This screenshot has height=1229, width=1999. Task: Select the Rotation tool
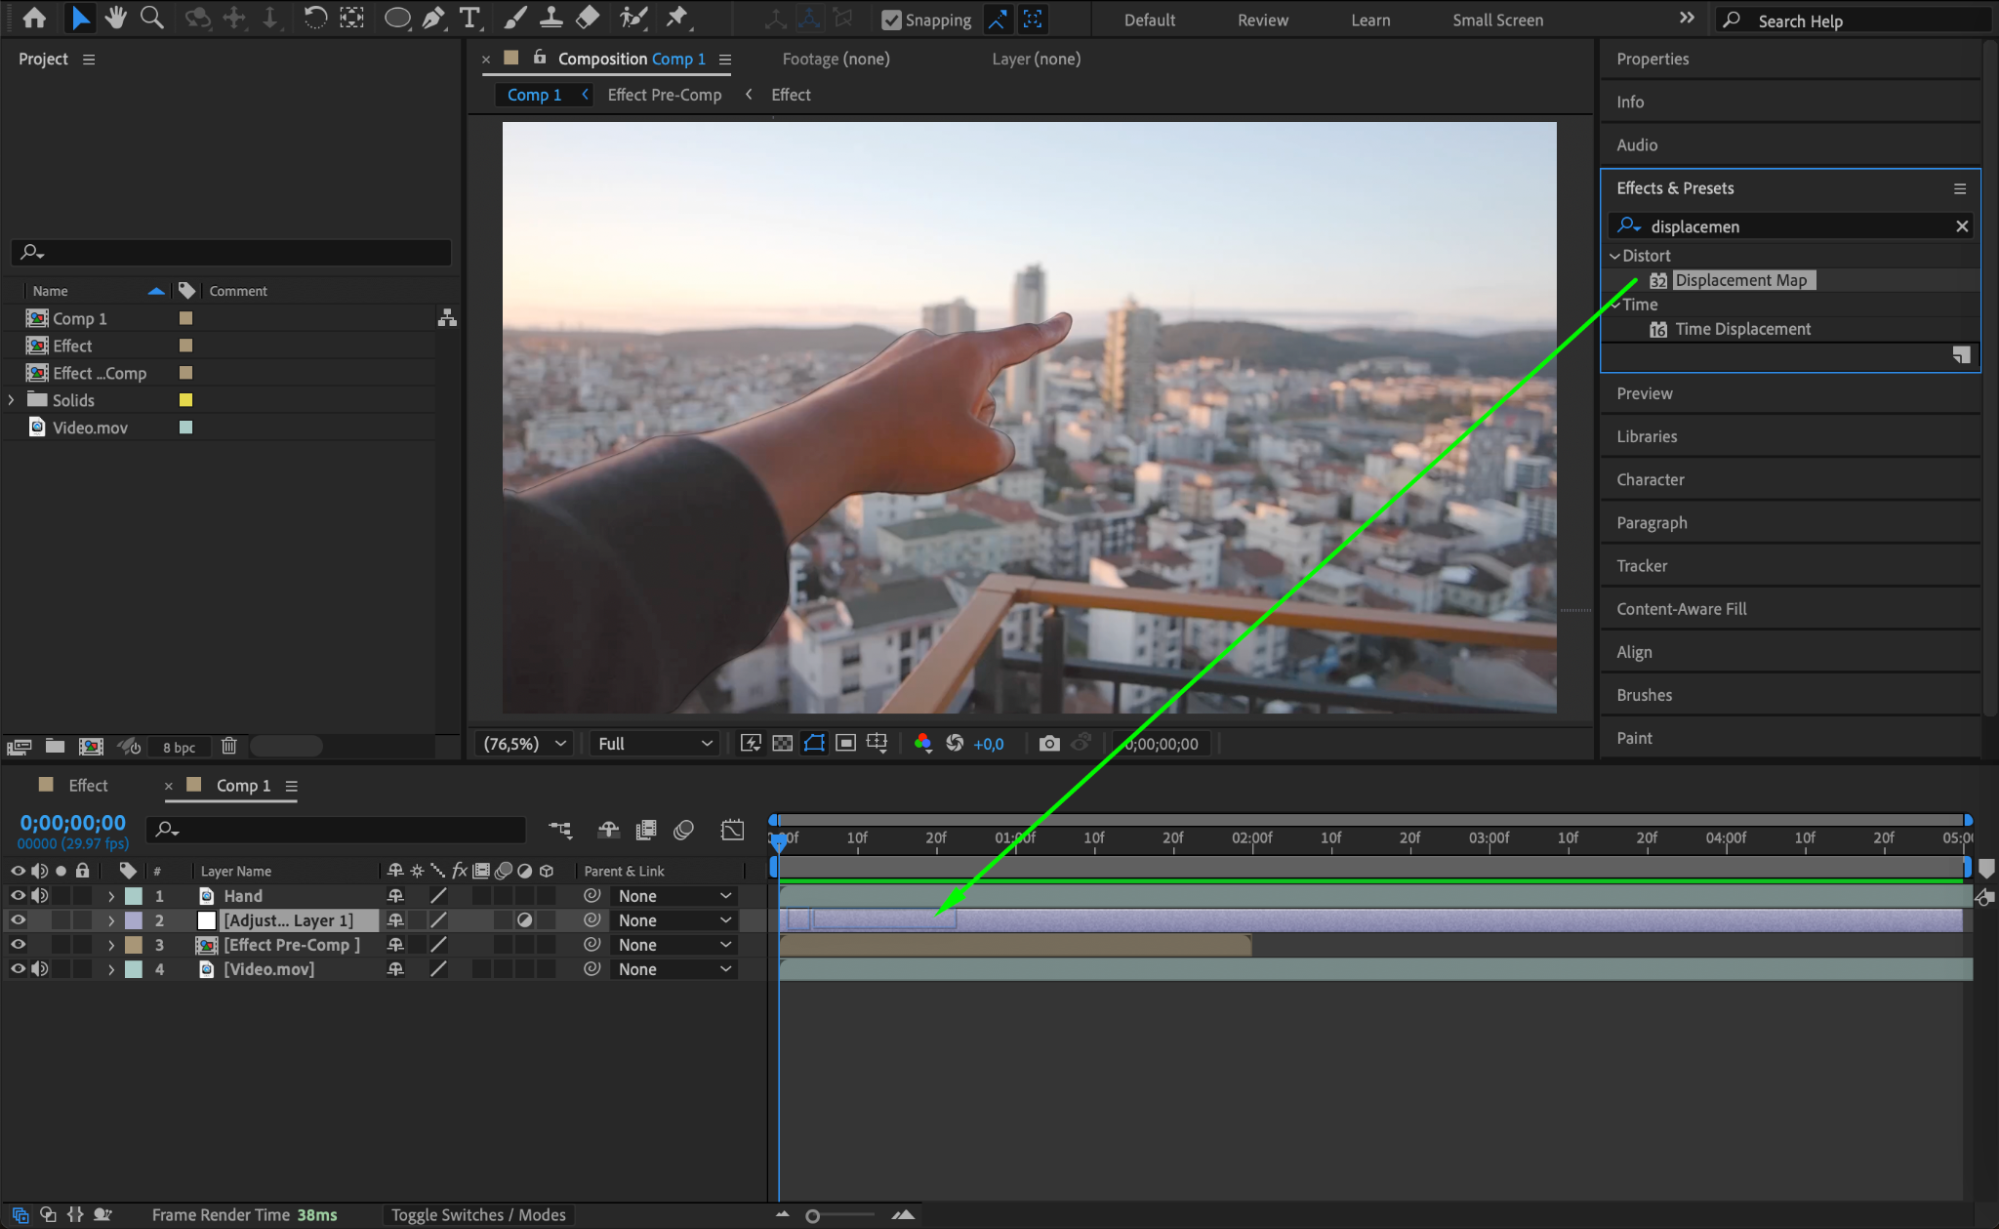click(x=314, y=17)
